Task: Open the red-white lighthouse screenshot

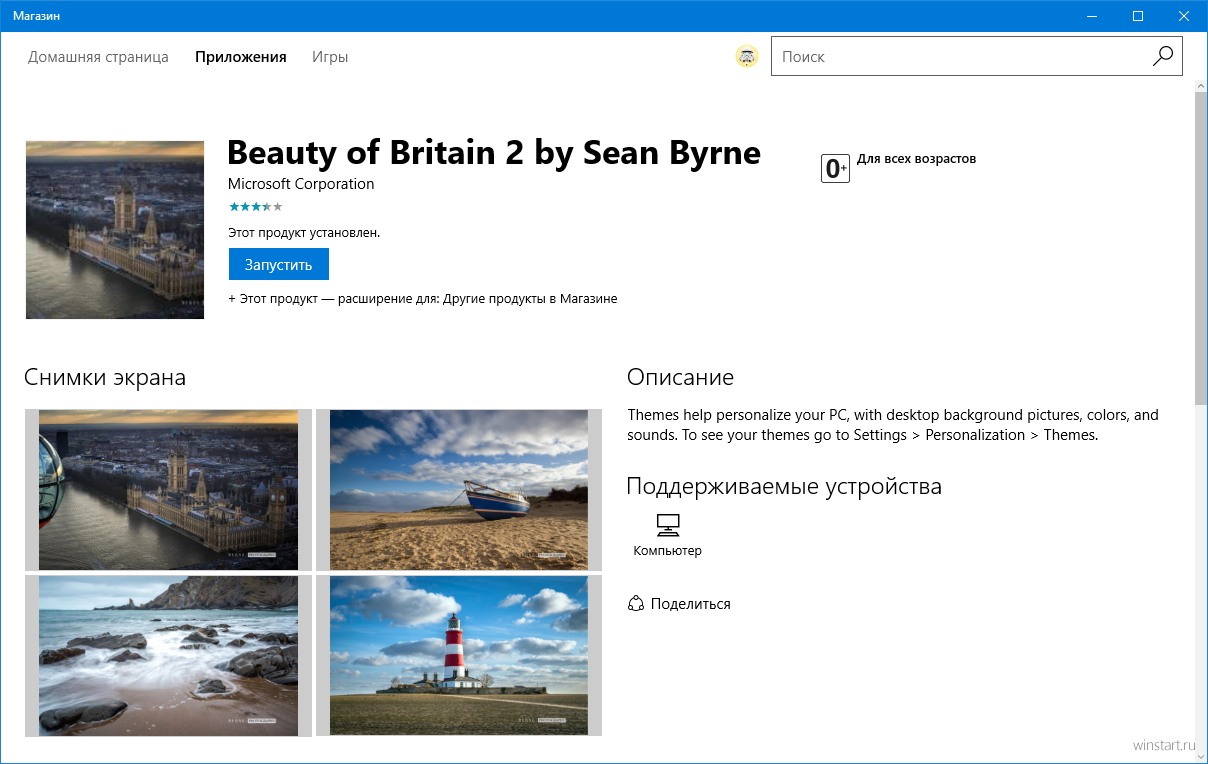Action: click(x=459, y=656)
